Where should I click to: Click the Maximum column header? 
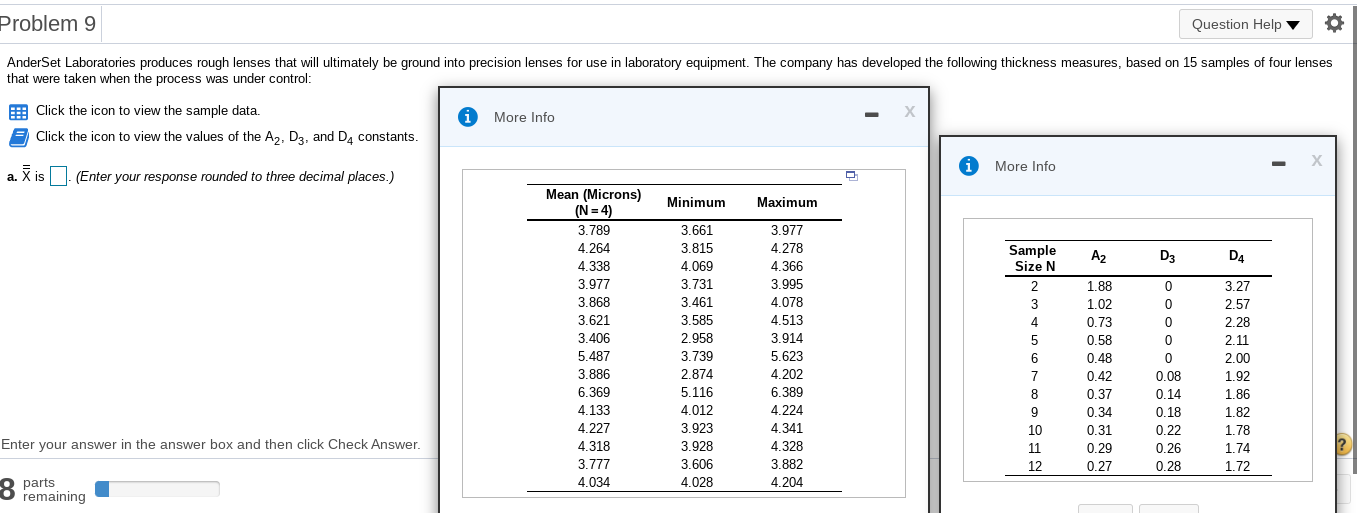(787, 202)
